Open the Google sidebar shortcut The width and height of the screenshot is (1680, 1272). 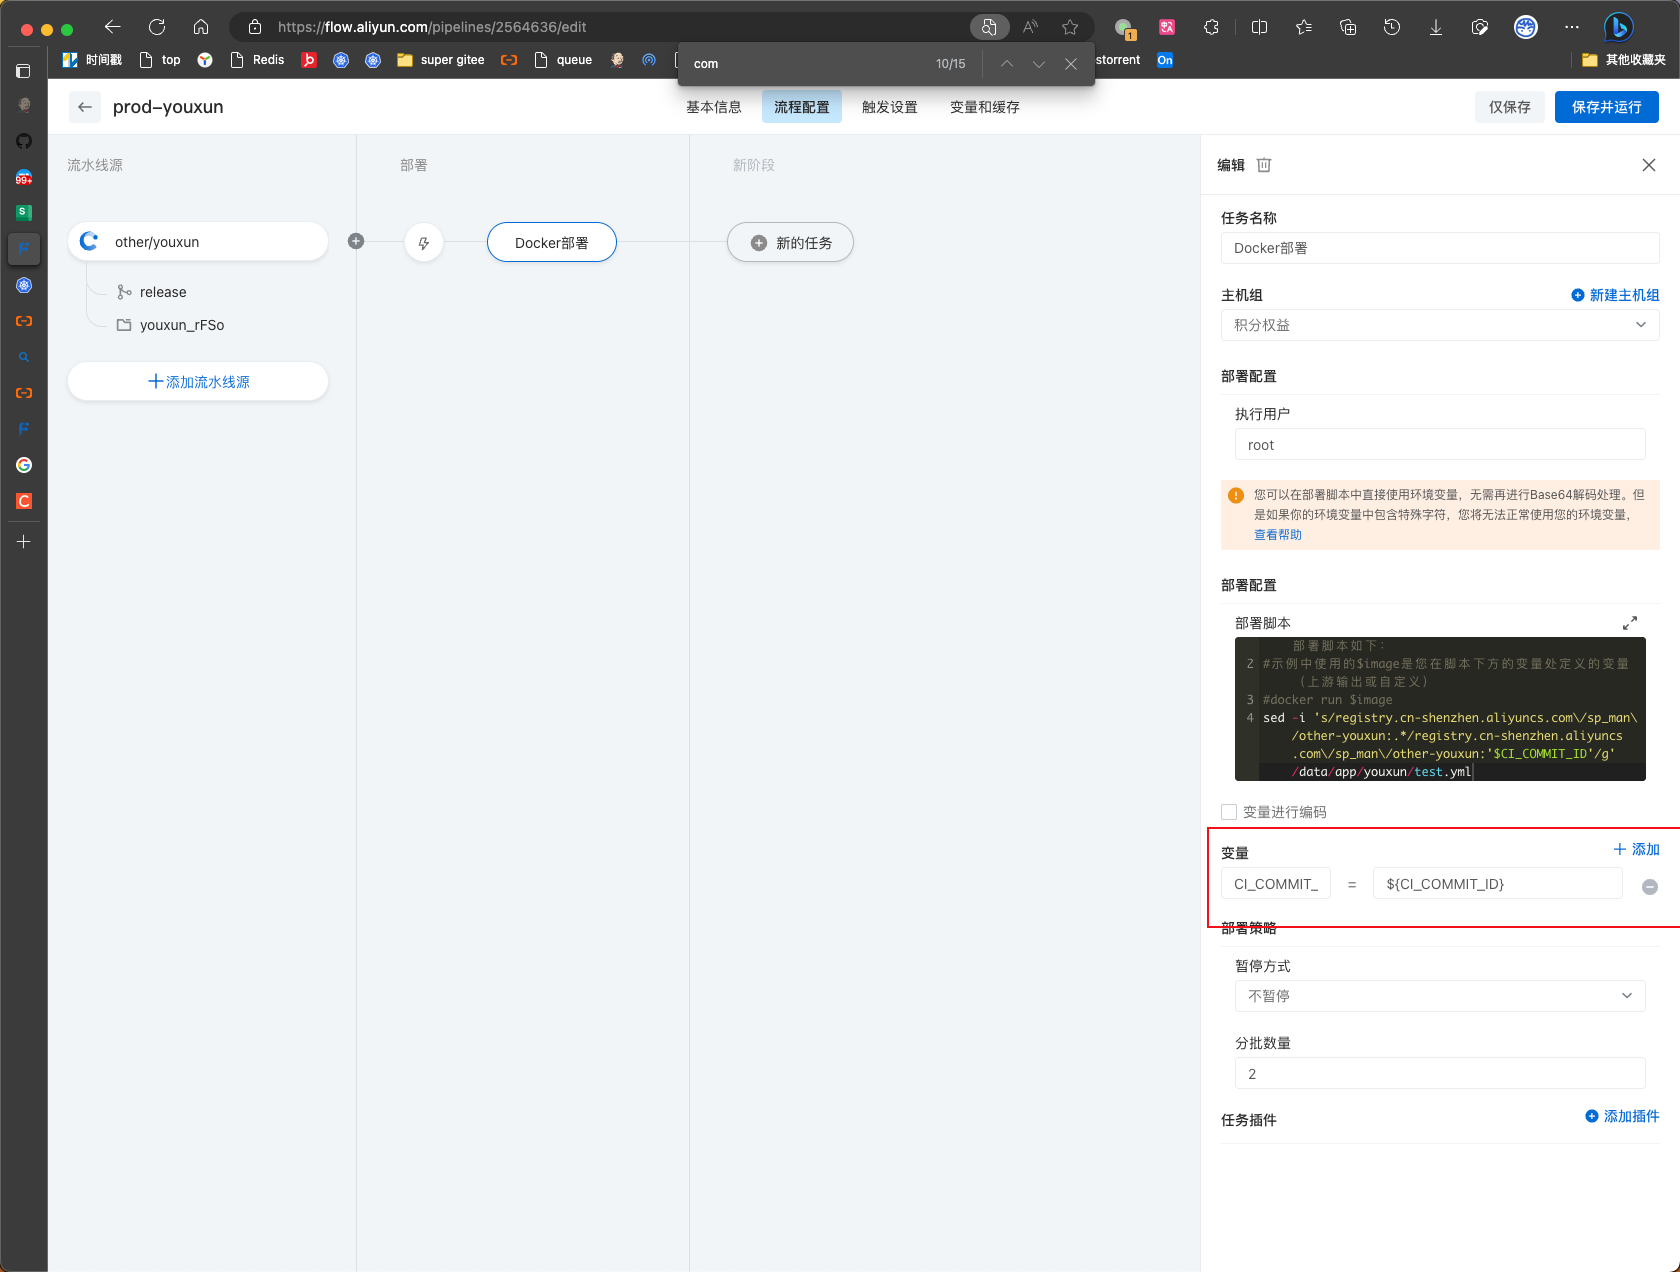24,465
